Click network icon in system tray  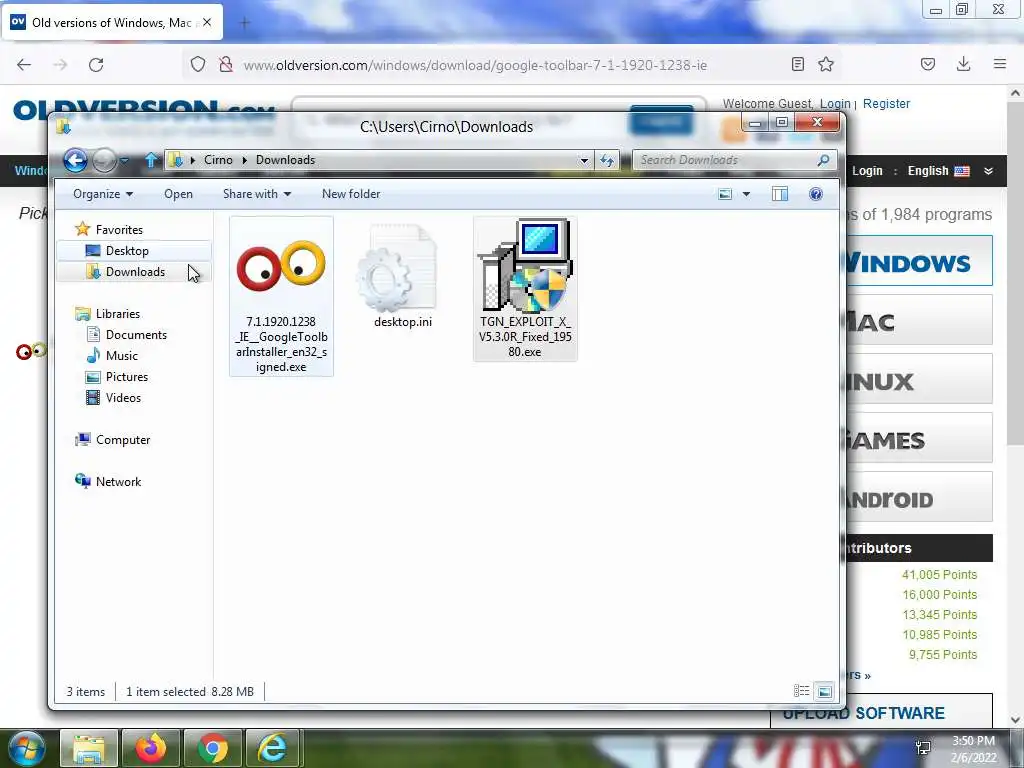pos(923,748)
